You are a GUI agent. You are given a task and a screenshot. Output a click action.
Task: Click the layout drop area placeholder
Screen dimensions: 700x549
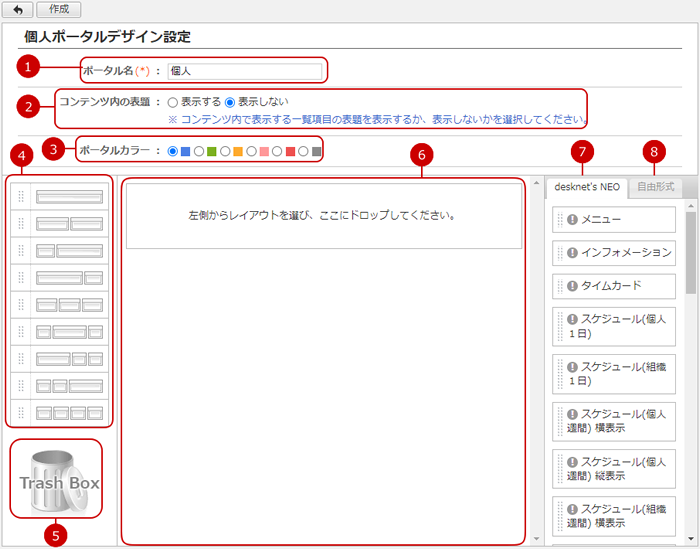click(324, 216)
